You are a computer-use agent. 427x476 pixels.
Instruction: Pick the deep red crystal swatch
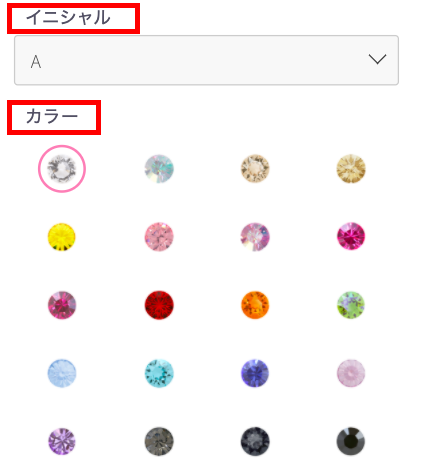click(159, 305)
